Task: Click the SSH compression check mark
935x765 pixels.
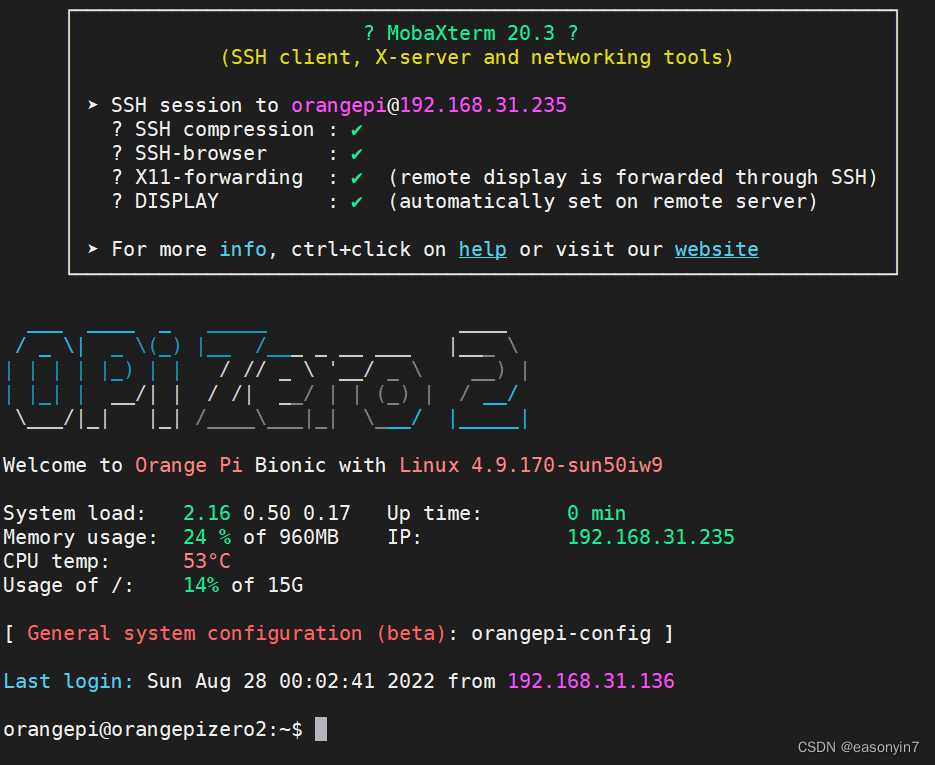Action: (x=357, y=130)
